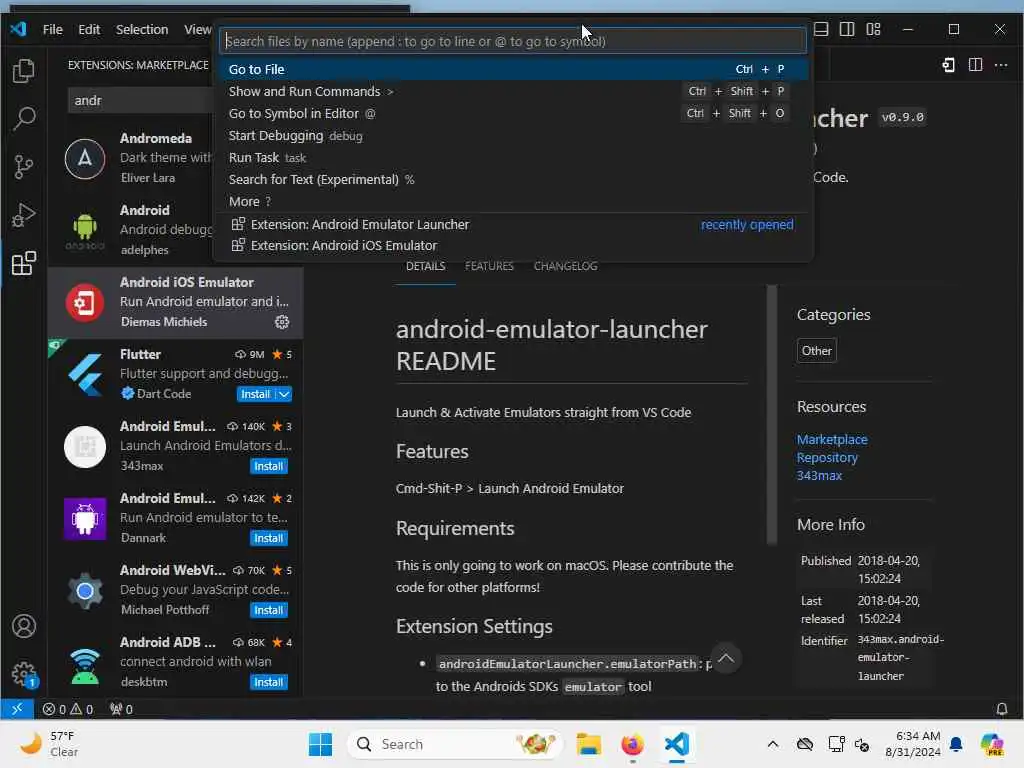Click the manage gear on Android iOS Emulator
Image resolution: width=1024 pixels, height=768 pixels.
tap(282, 322)
